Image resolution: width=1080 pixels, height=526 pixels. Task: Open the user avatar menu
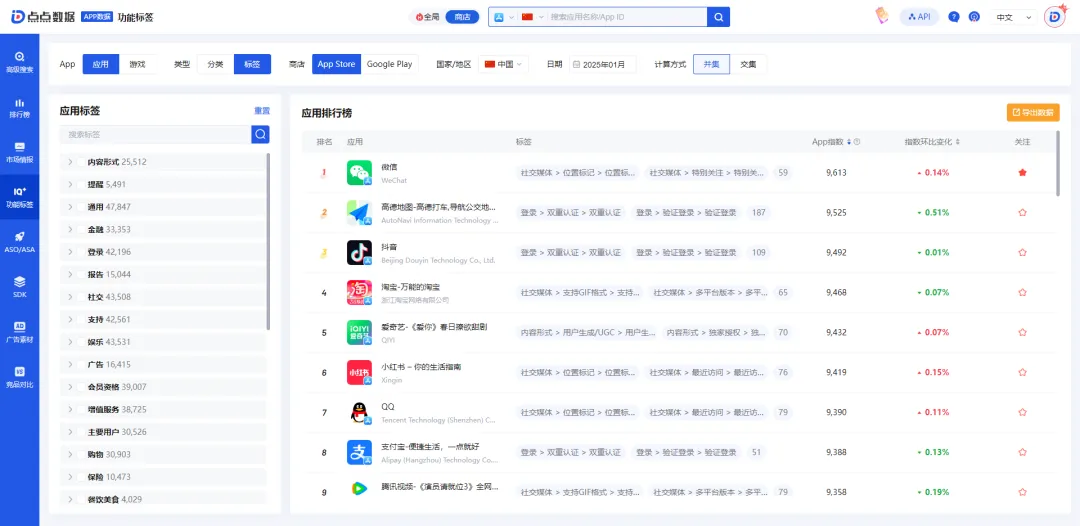click(1055, 17)
